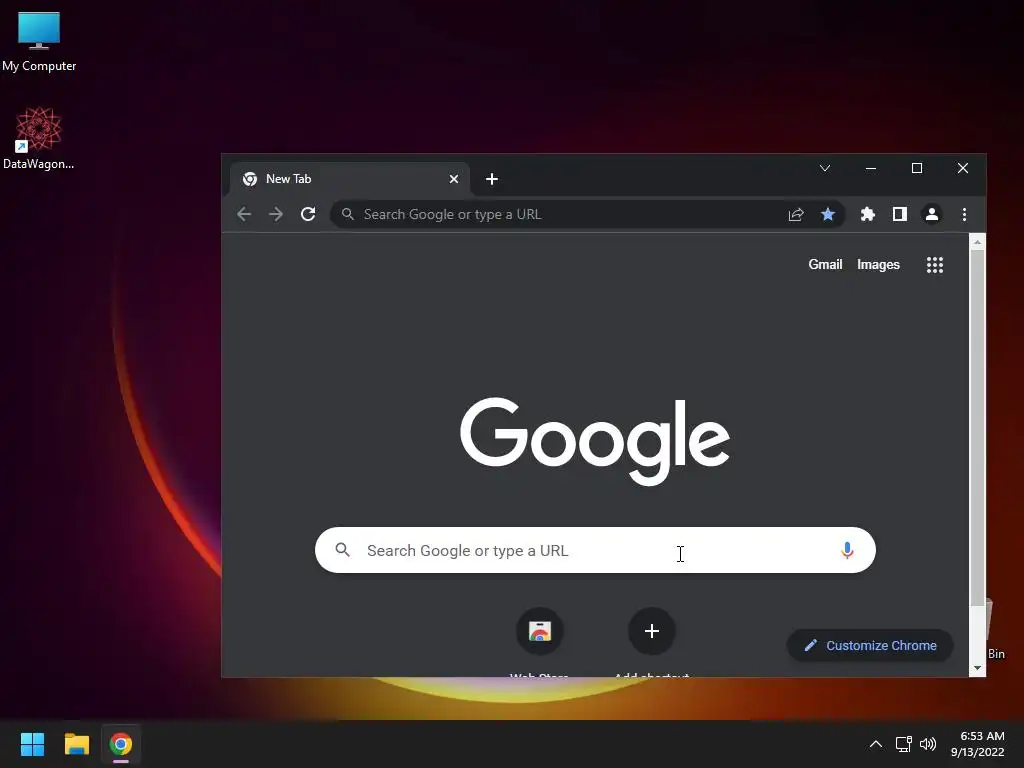Click the scrollbar up arrow in Chrome
The height and width of the screenshot is (768, 1024).
(977, 242)
